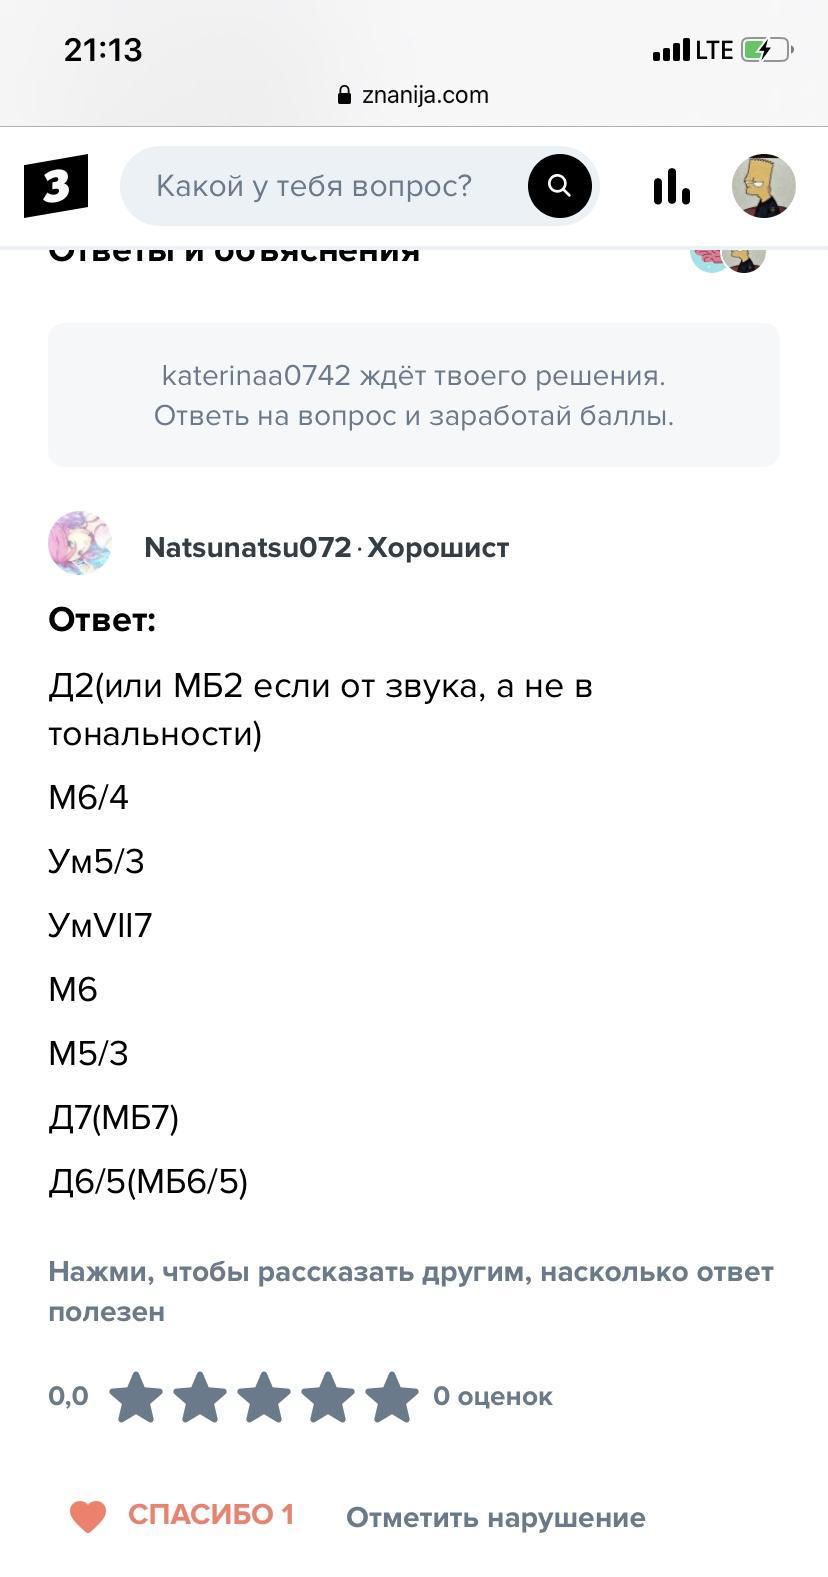Open the bar chart statistics icon
The height and width of the screenshot is (1577, 828).
coord(671,186)
